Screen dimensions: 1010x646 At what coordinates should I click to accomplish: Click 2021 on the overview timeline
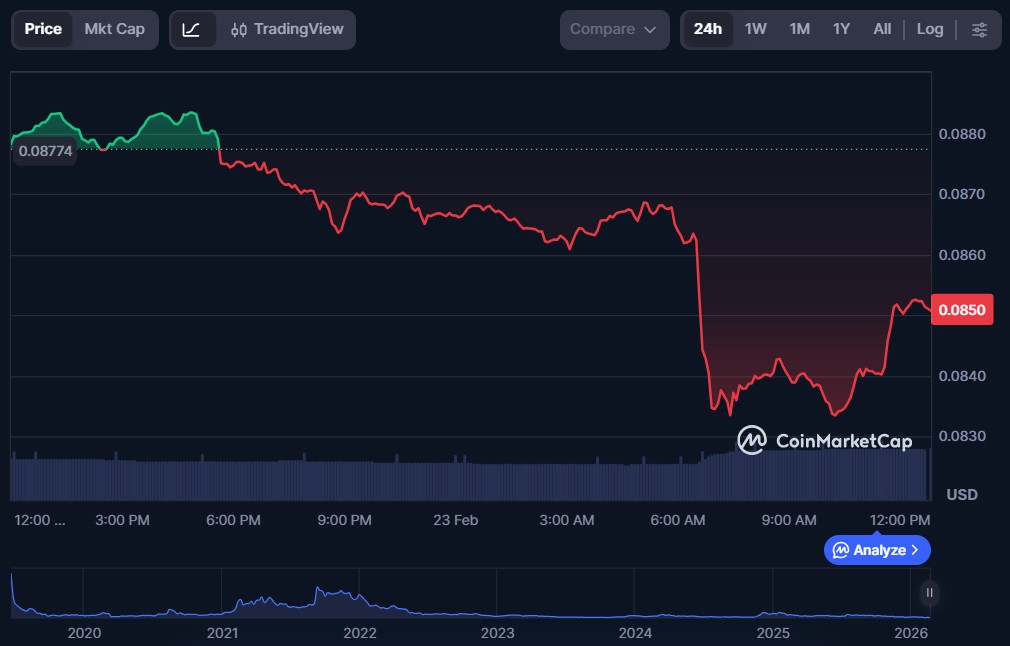tap(222, 633)
